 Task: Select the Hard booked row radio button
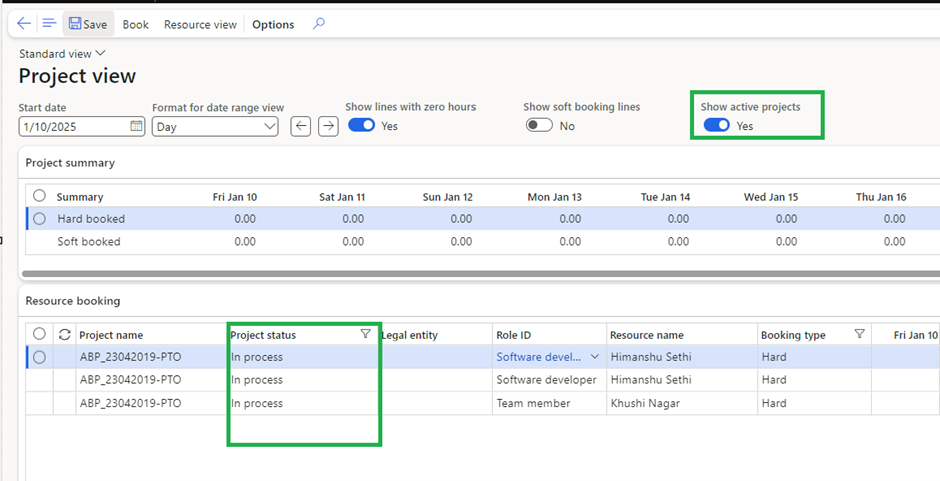40,218
